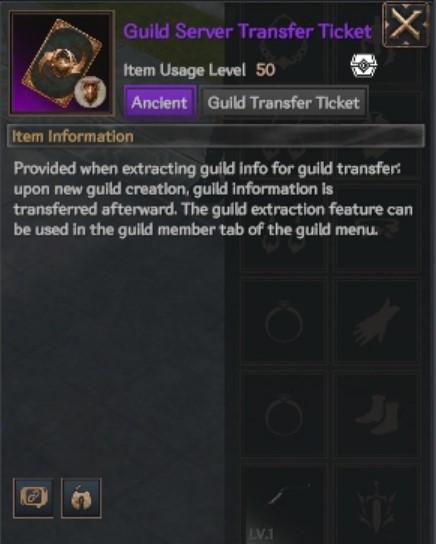Click the small badge on item thumbnail

[90, 92]
